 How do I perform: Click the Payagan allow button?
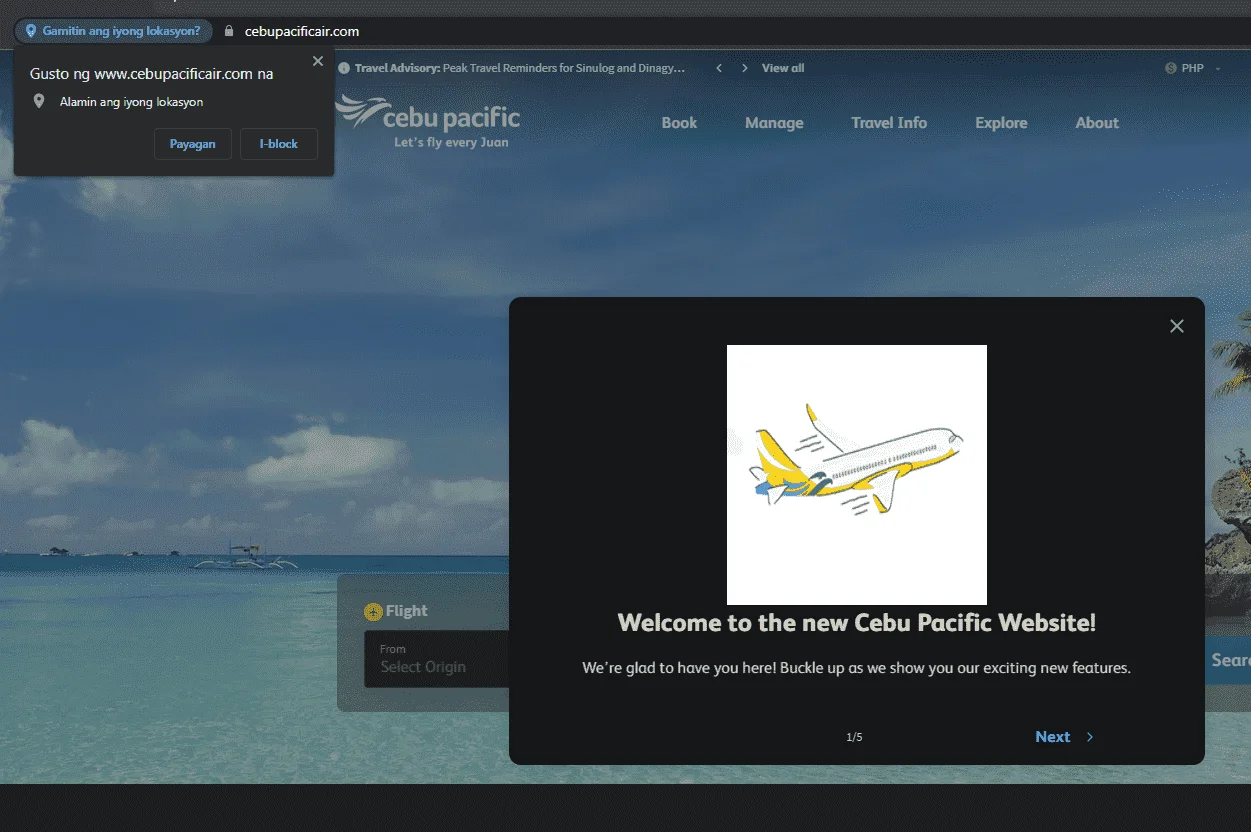click(x=192, y=144)
